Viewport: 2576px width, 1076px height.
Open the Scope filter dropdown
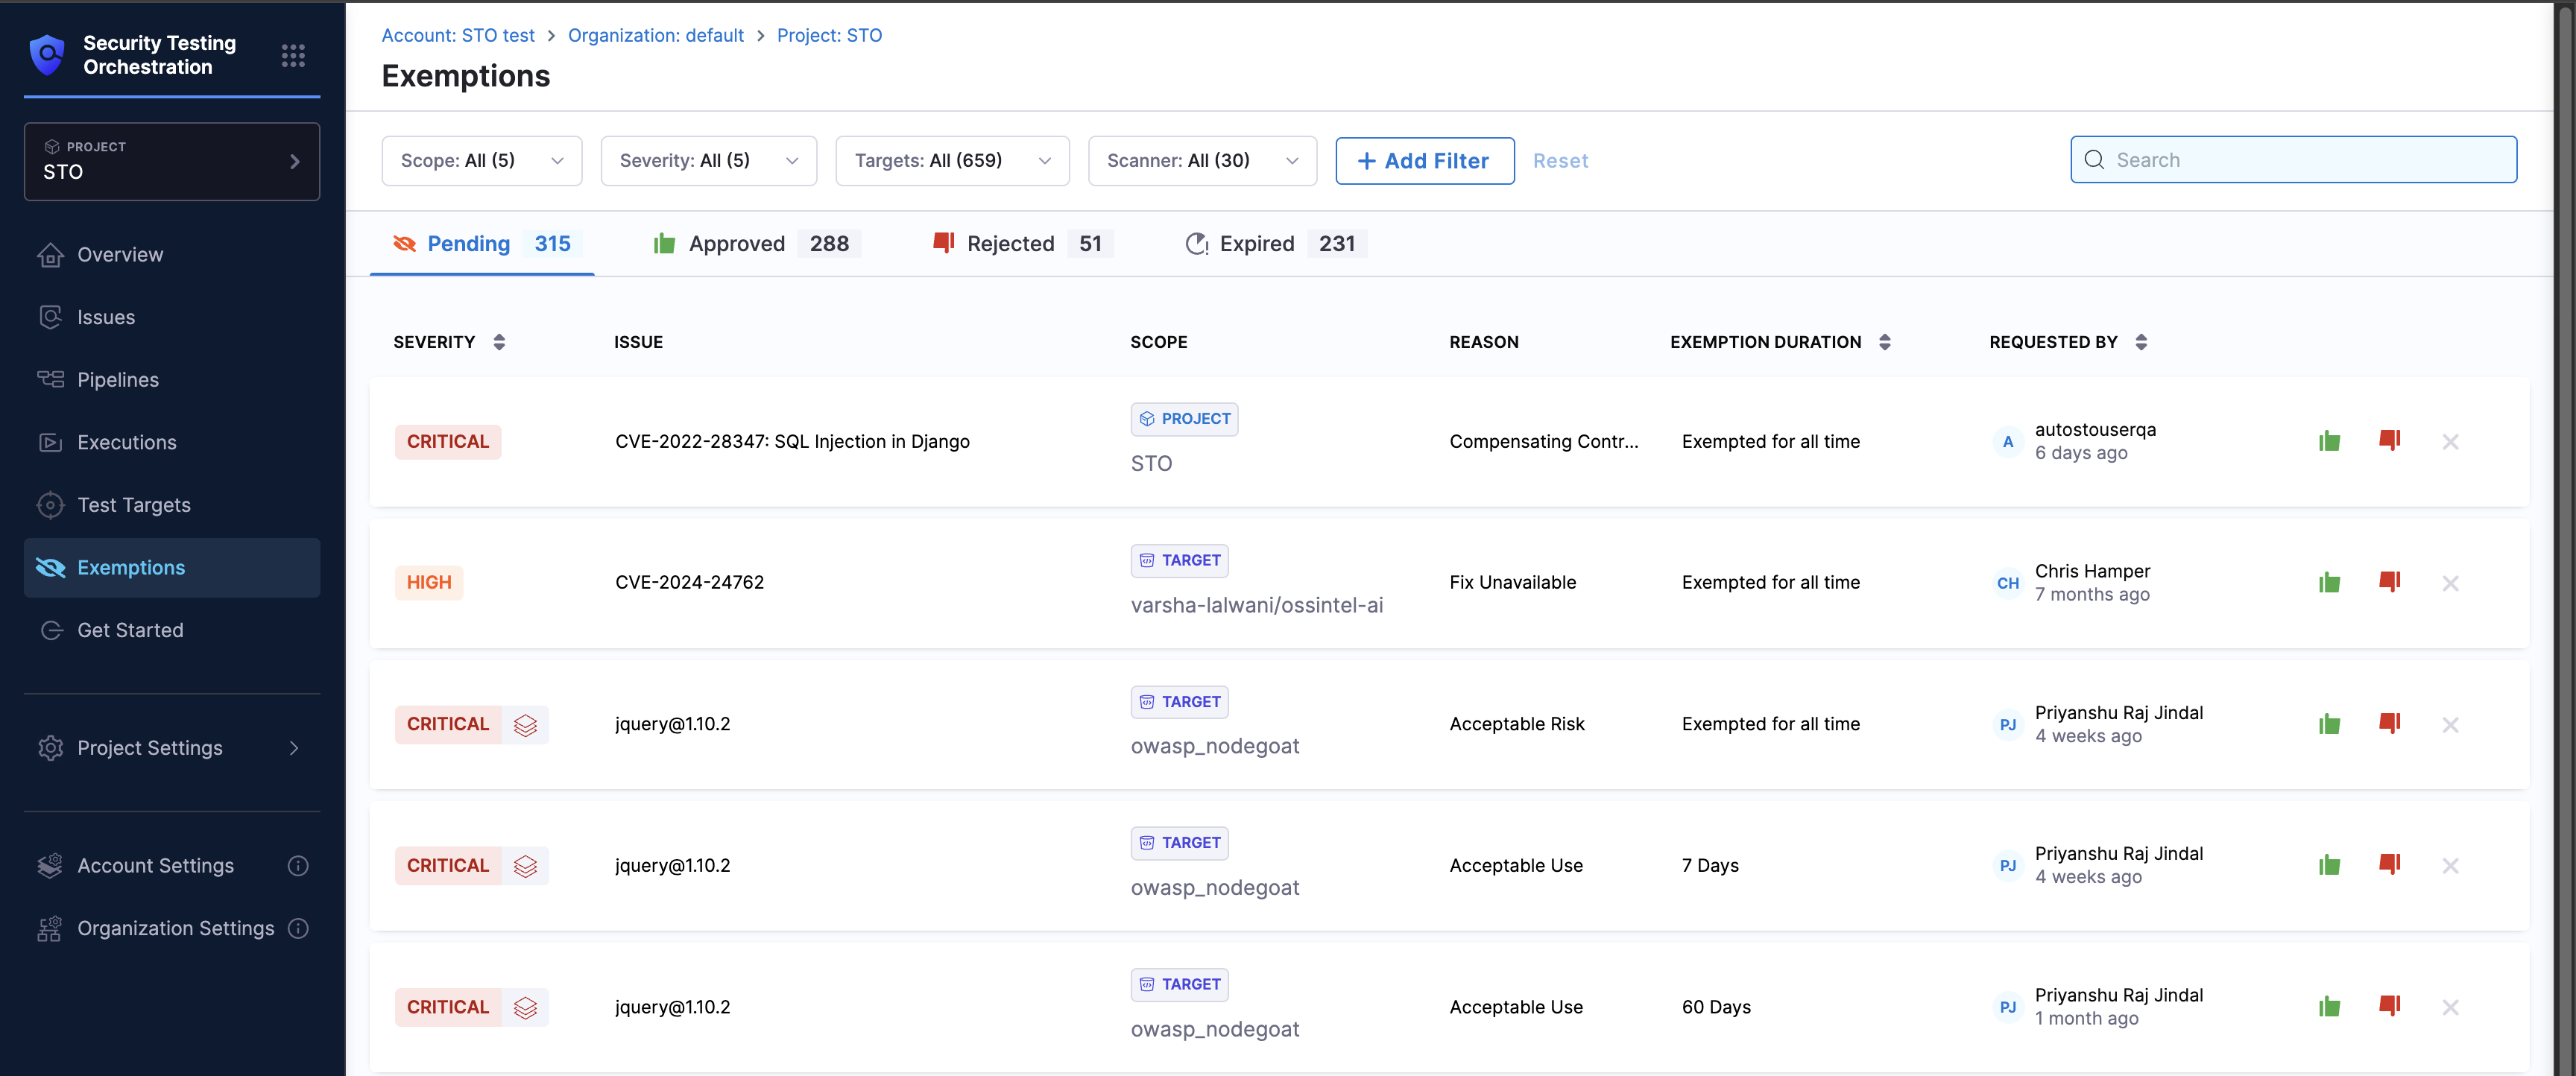click(481, 161)
